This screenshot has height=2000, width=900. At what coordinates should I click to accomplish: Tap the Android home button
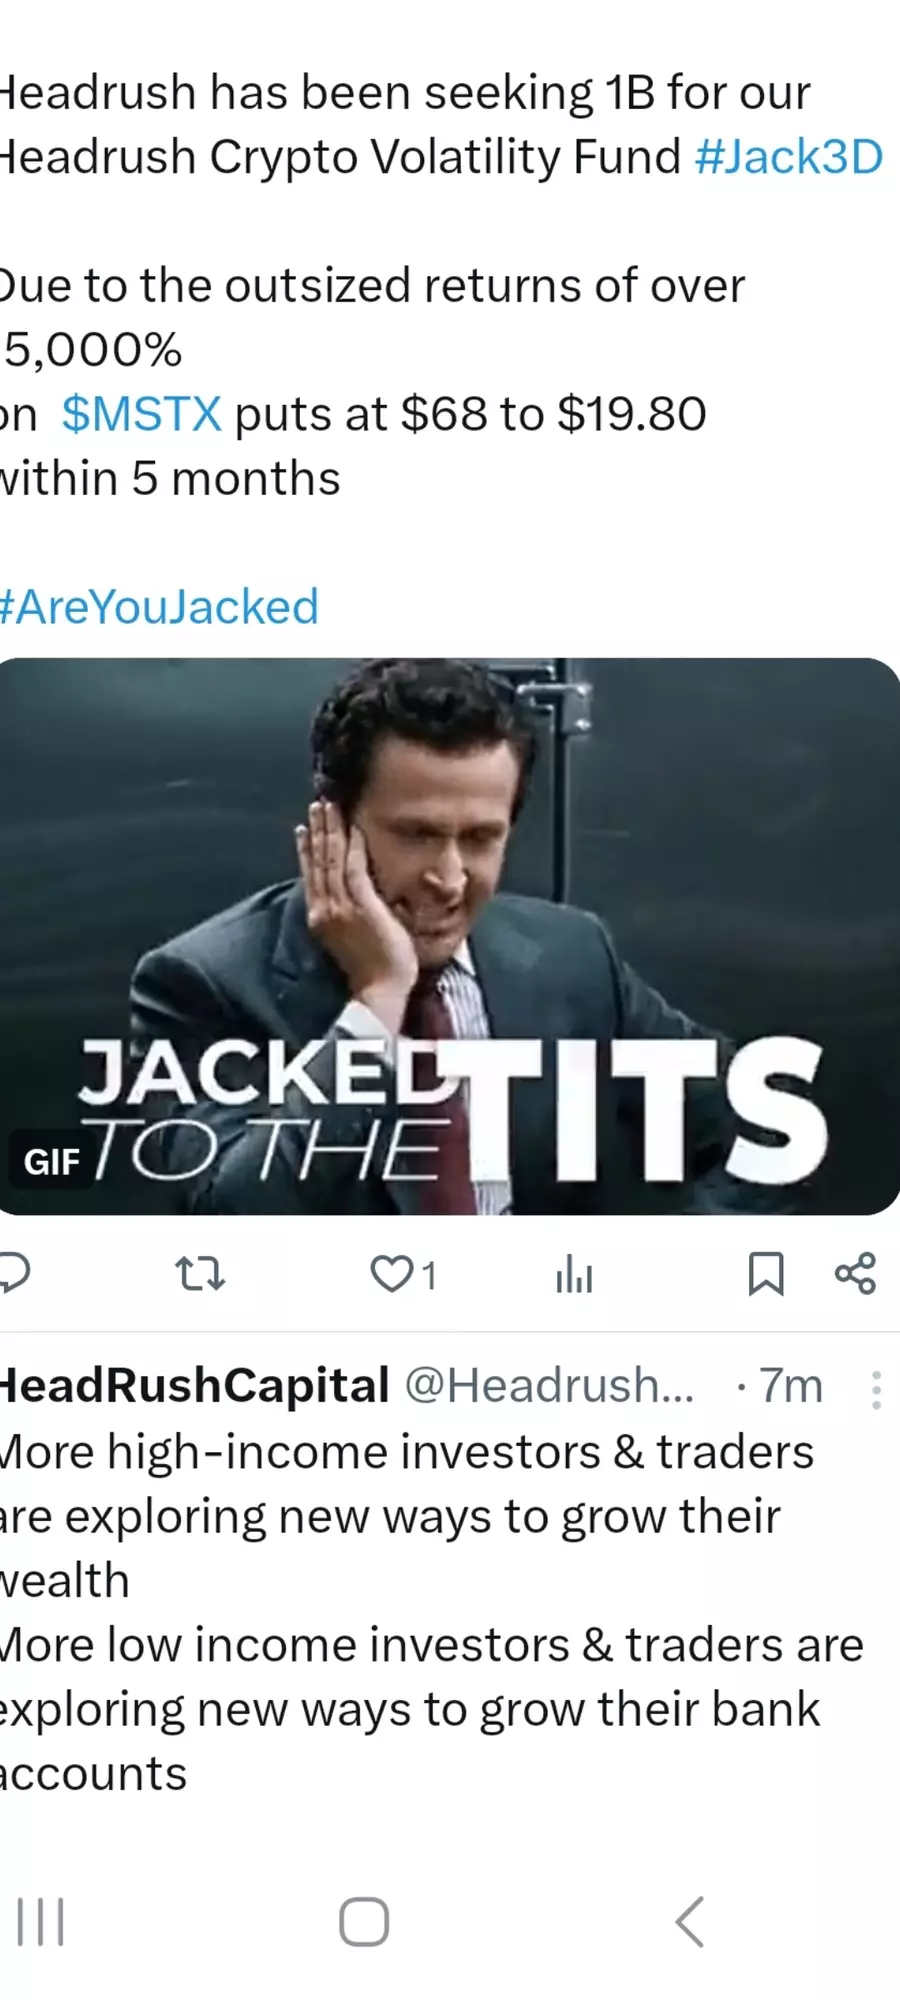[x=364, y=1922]
